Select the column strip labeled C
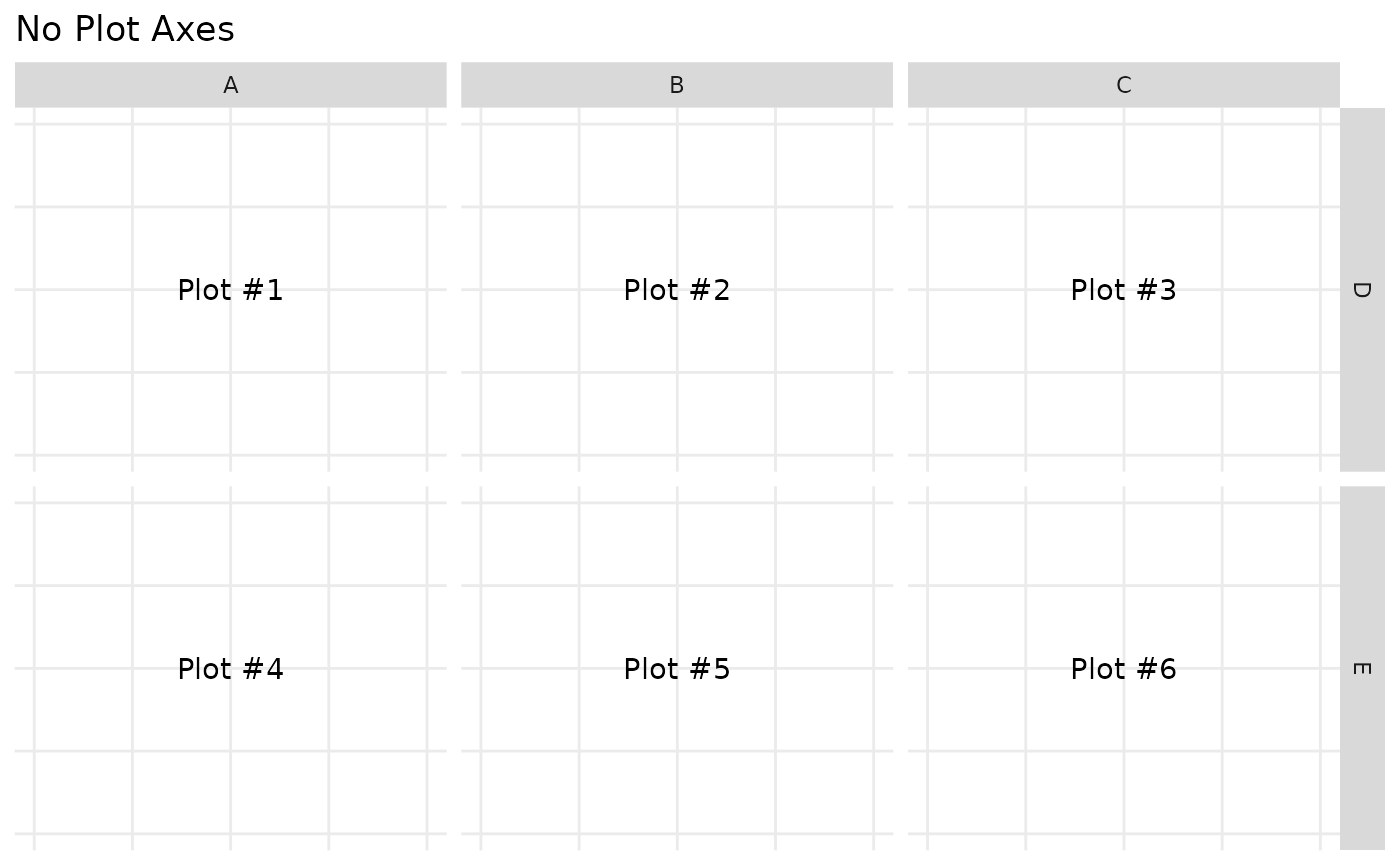 point(1123,85)
